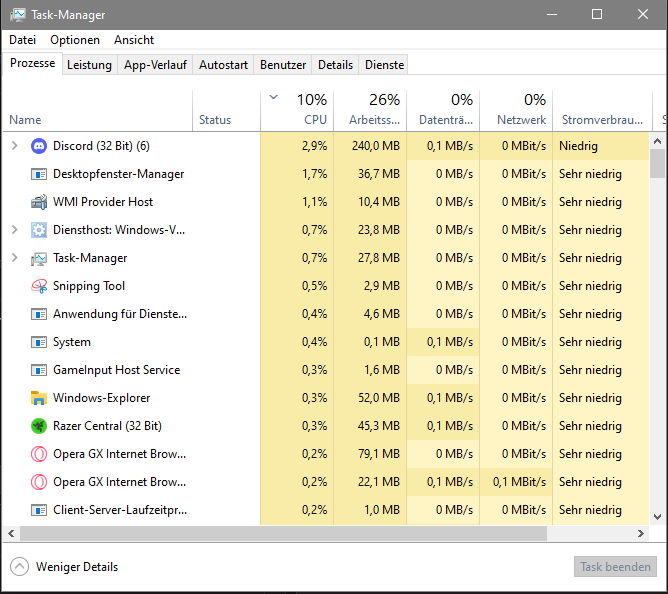The width and height of the screenshot is (668, 594).
Task: Click the Discord app icon
Action: (39, 146)
